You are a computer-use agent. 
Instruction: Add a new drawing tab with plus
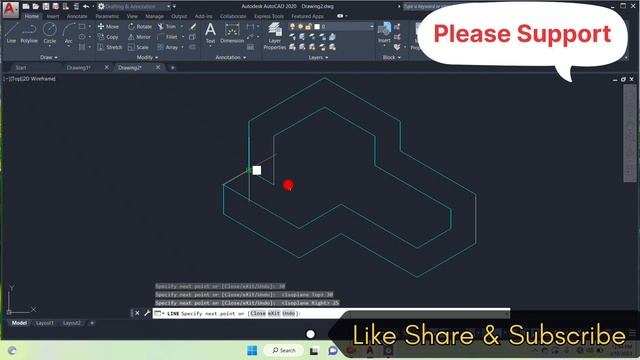tap(173, 68)
